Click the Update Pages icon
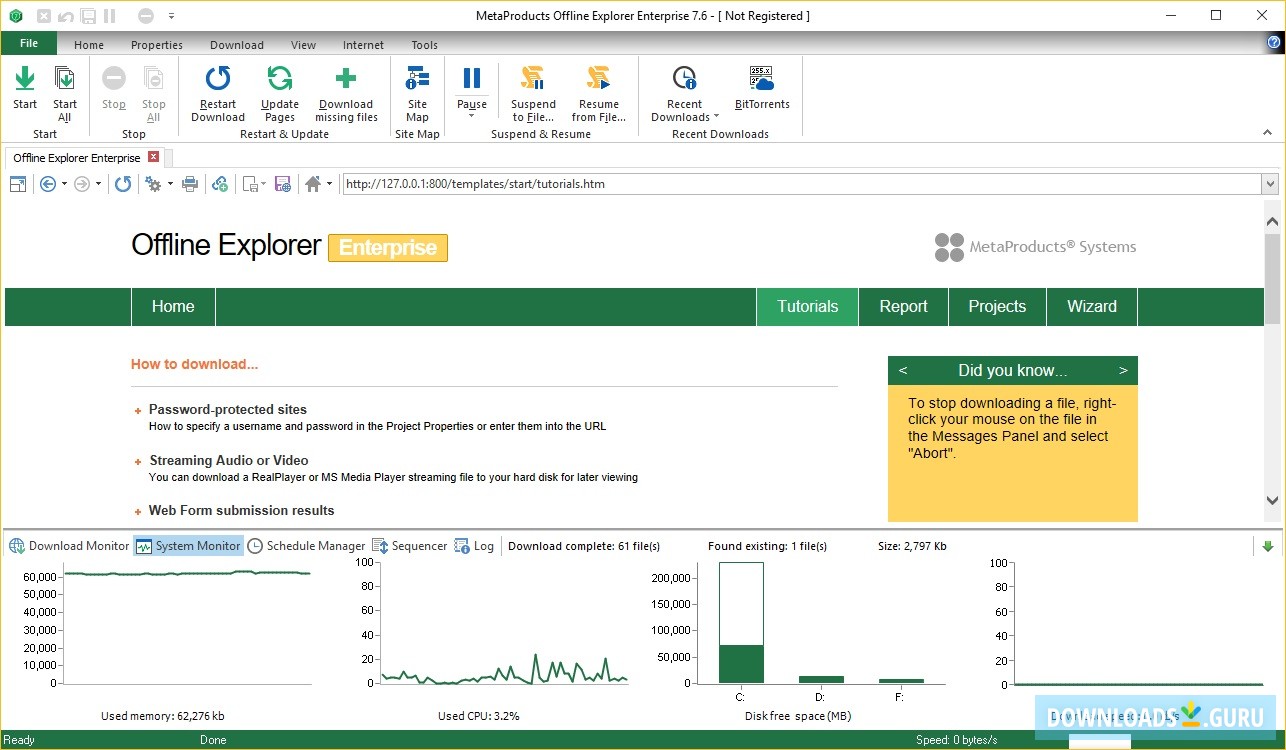 pos(280,79)
